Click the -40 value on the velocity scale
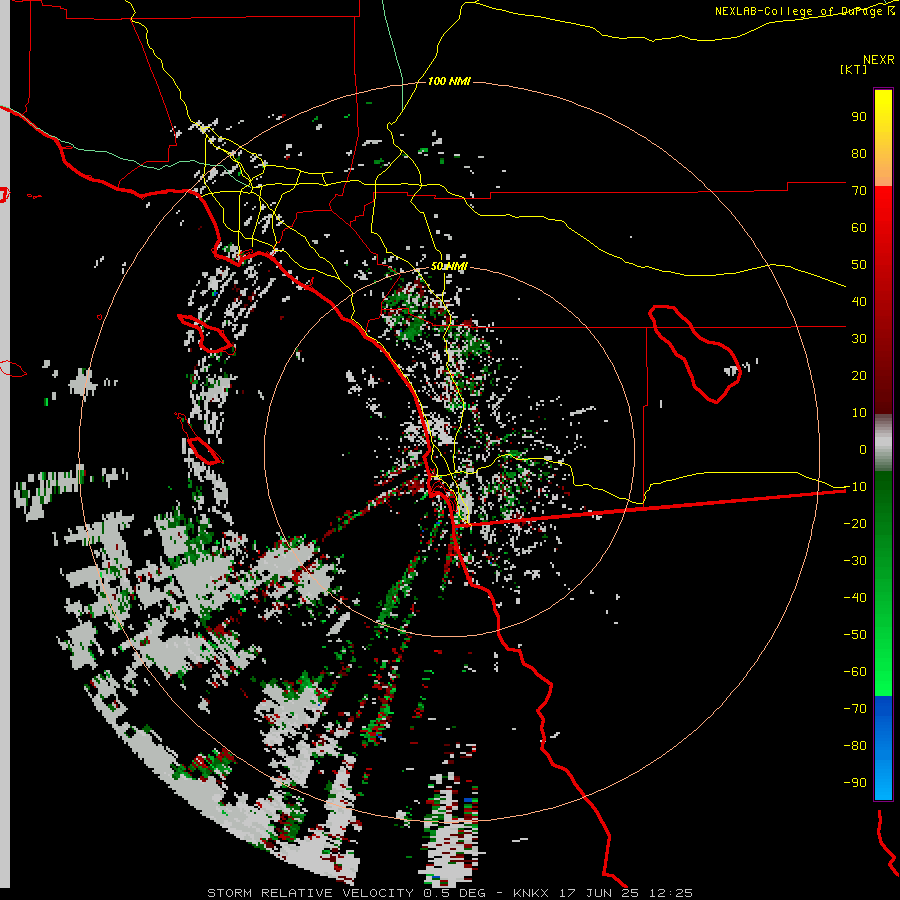 click(x=855, y=598)
